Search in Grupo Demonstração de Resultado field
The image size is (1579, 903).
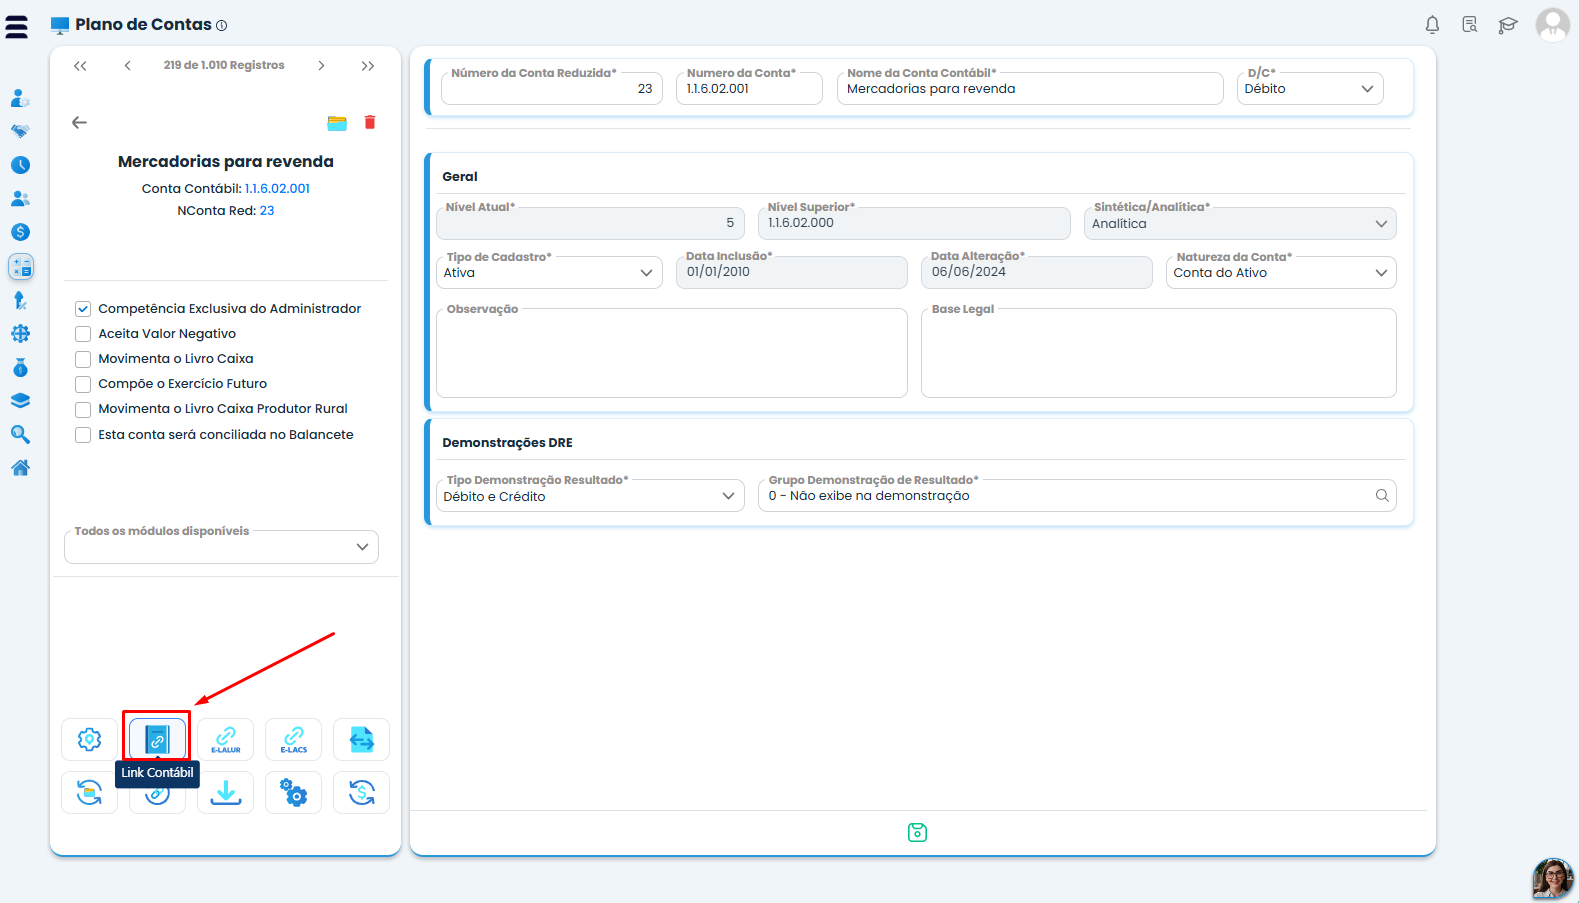[x=1382, y=496]
